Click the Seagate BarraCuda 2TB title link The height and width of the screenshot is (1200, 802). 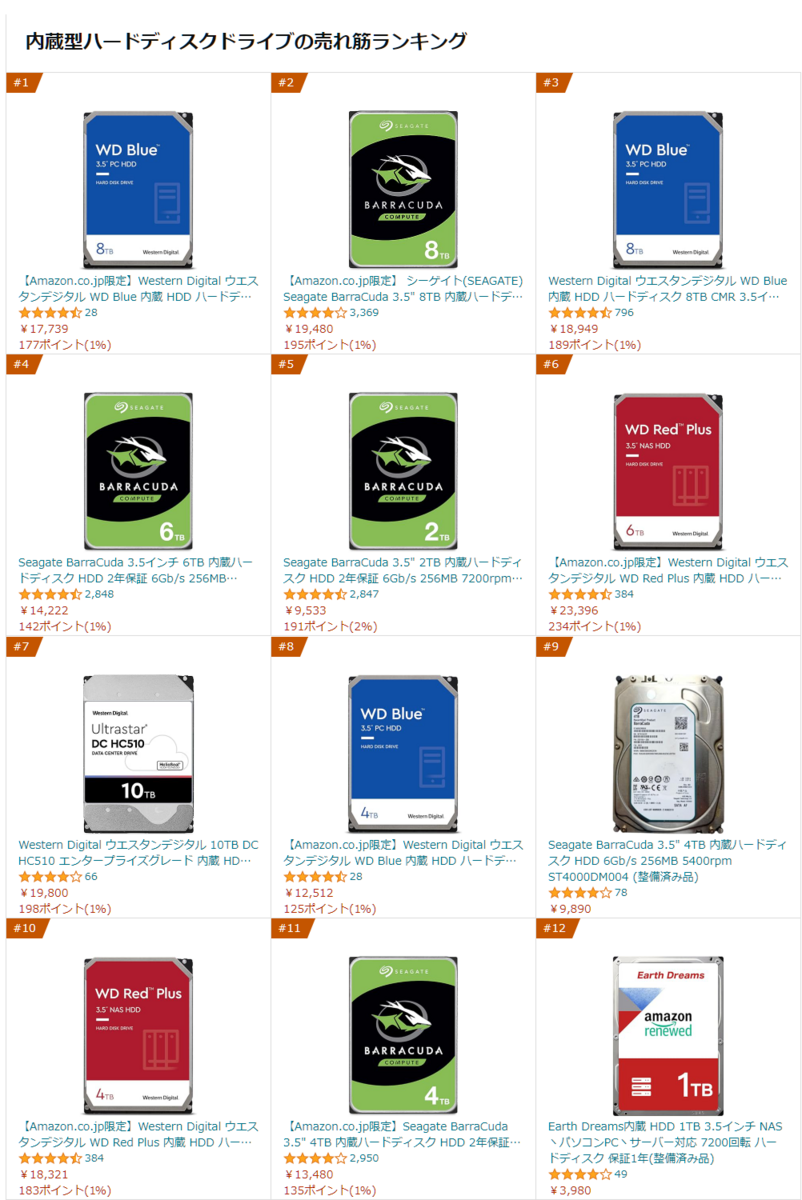(403, 570)
